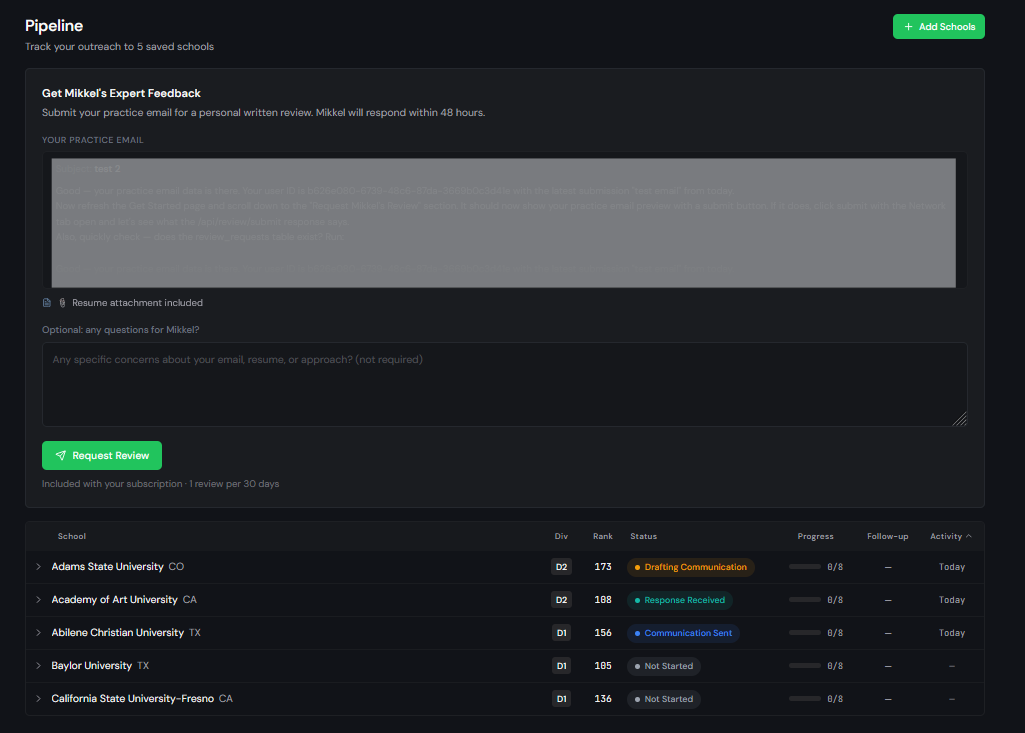Click the paperclip icon for the resume attachment
The height and width of the screenshot is (733, 1025).
[61, 303]
